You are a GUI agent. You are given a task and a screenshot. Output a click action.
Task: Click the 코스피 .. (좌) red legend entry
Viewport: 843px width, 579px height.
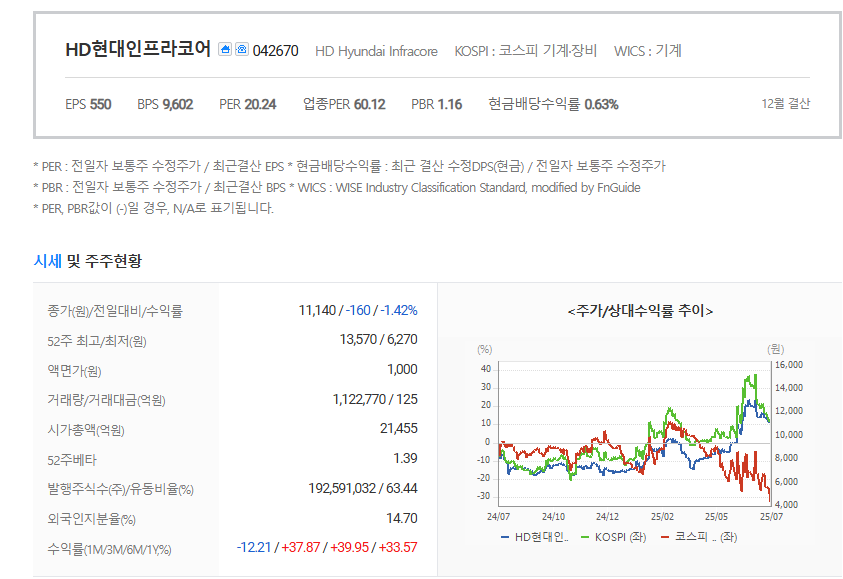(x=699, y=537)
